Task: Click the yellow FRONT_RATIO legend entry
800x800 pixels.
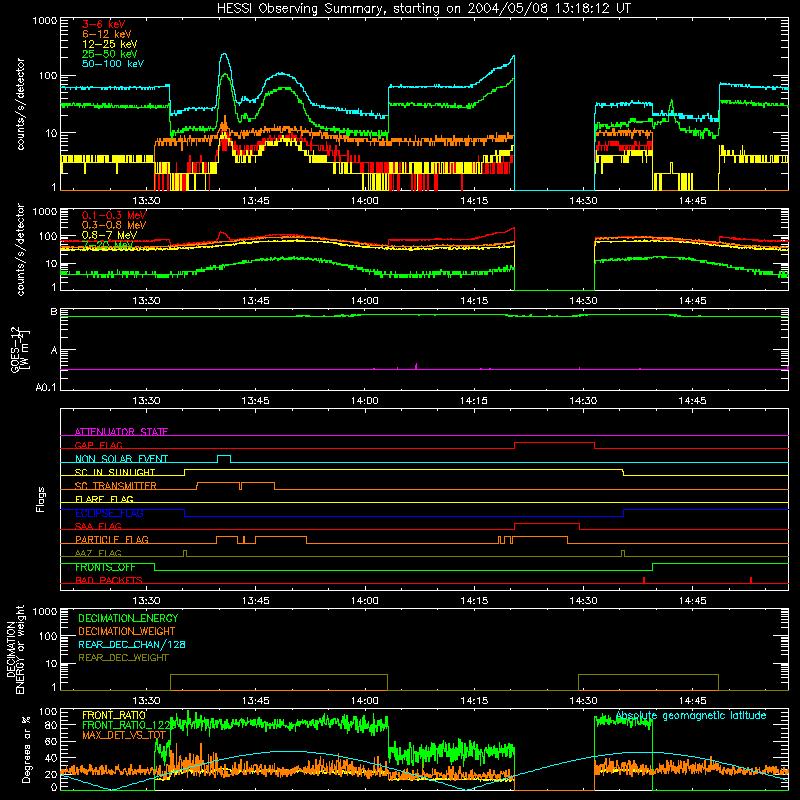Action: coord(114,715)
